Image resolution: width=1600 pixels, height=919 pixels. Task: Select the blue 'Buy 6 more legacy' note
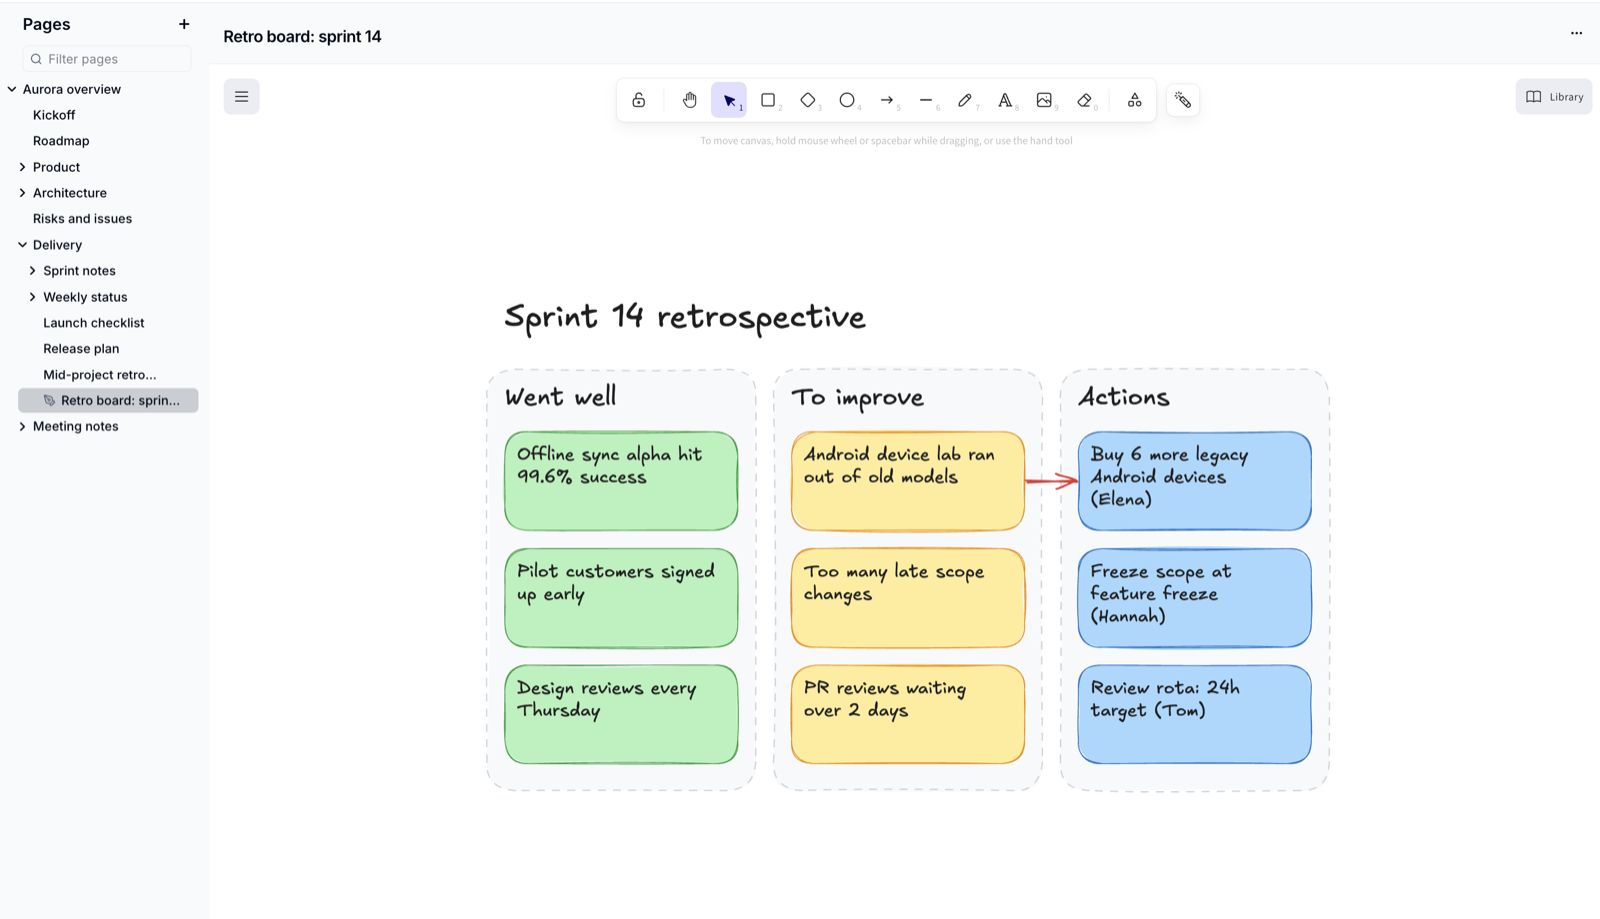point(1195,481)
